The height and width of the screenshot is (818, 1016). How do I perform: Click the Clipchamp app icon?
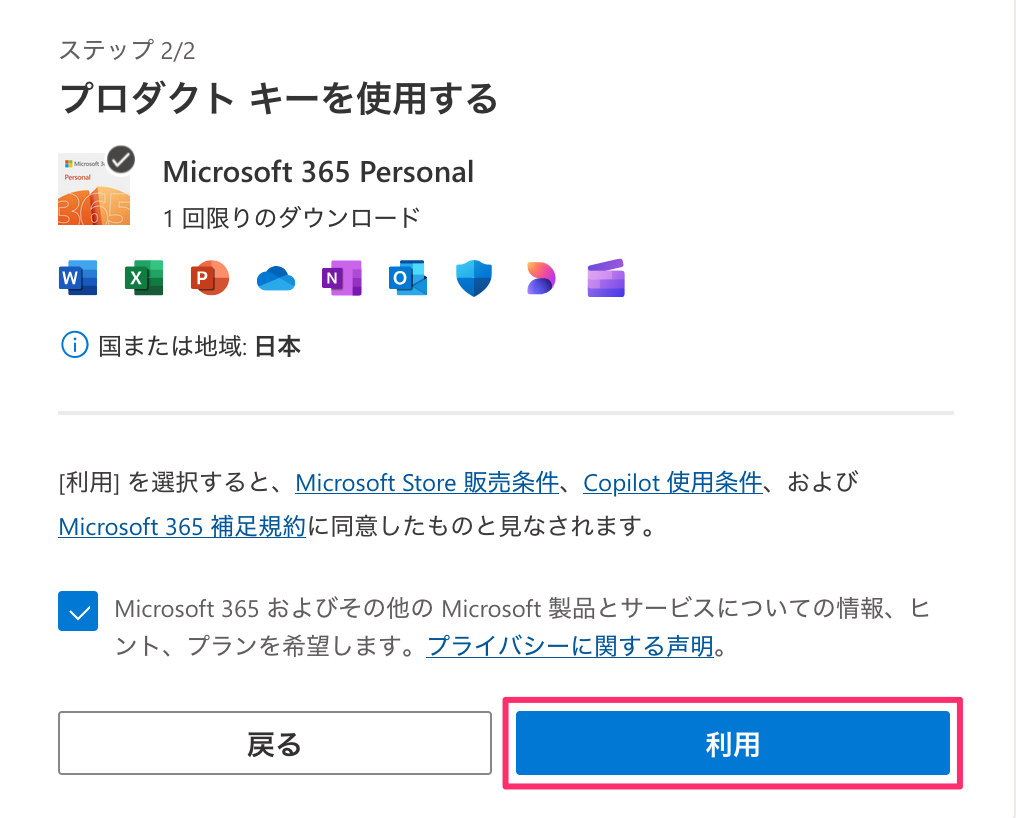tap(606, 278)
